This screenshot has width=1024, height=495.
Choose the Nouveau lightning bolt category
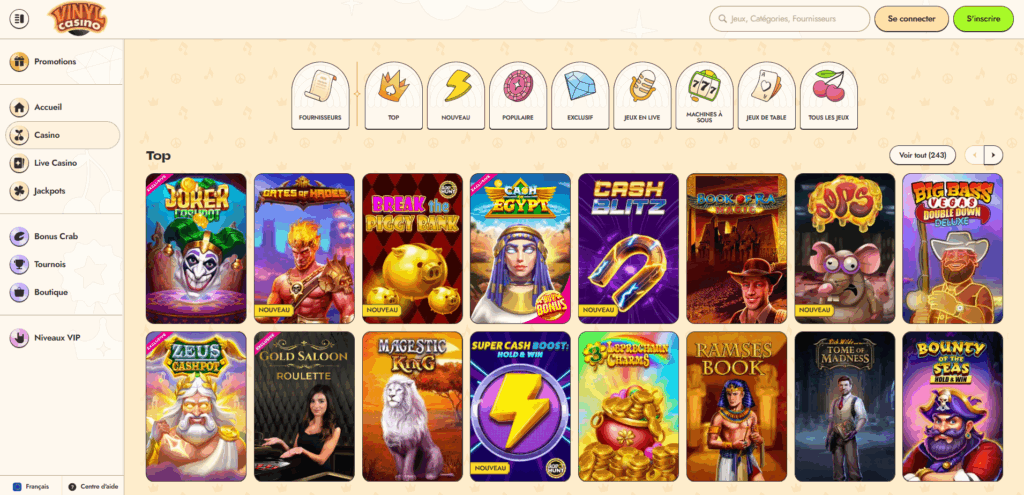[x=456, y=95]
